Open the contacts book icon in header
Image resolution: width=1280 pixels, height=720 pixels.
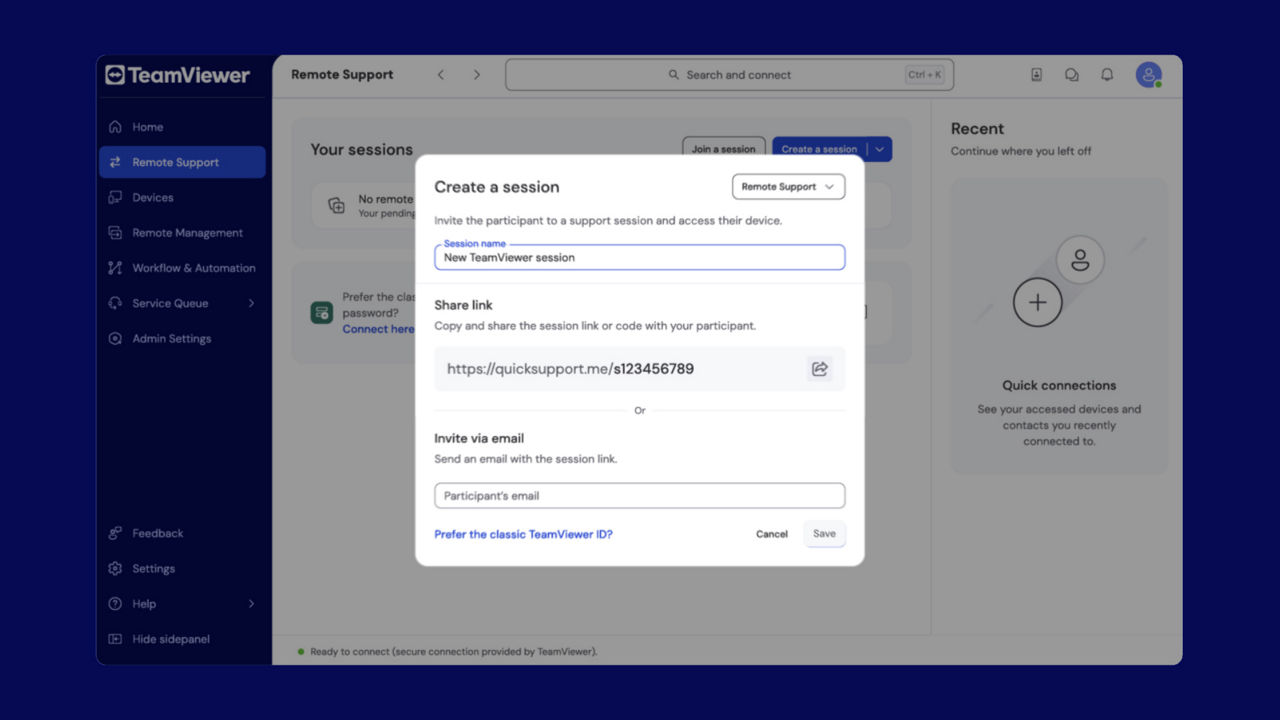click(1037, 75)
